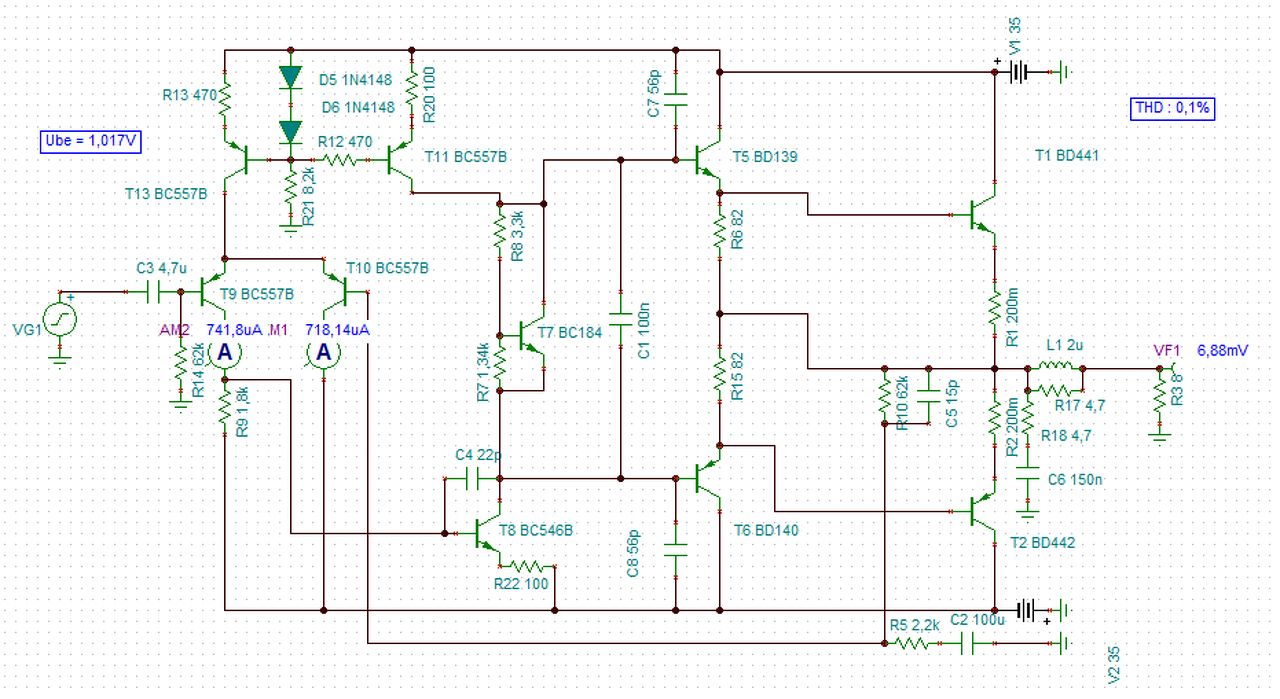Image resolution: width=1280 pixels, height=699 pixels.
Task: Select output transistor T1 BD441
Action: [983, 215]
